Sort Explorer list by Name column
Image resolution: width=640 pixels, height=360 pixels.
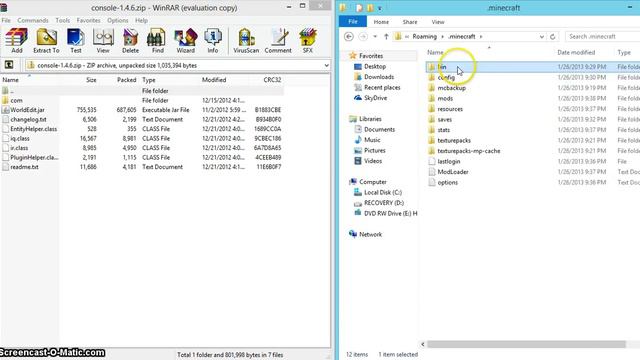tap(435, 52)
